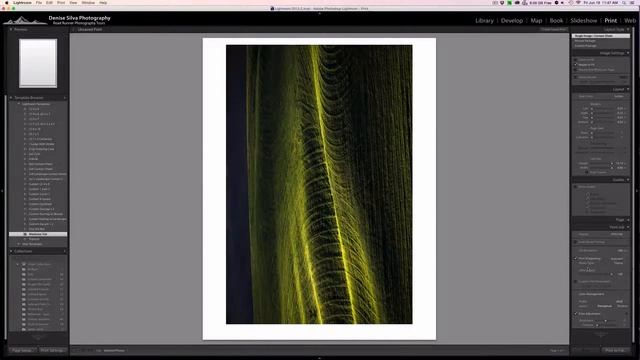640x360 pixels.
Task: Open the Slideshow module
Action: [584, 20]
